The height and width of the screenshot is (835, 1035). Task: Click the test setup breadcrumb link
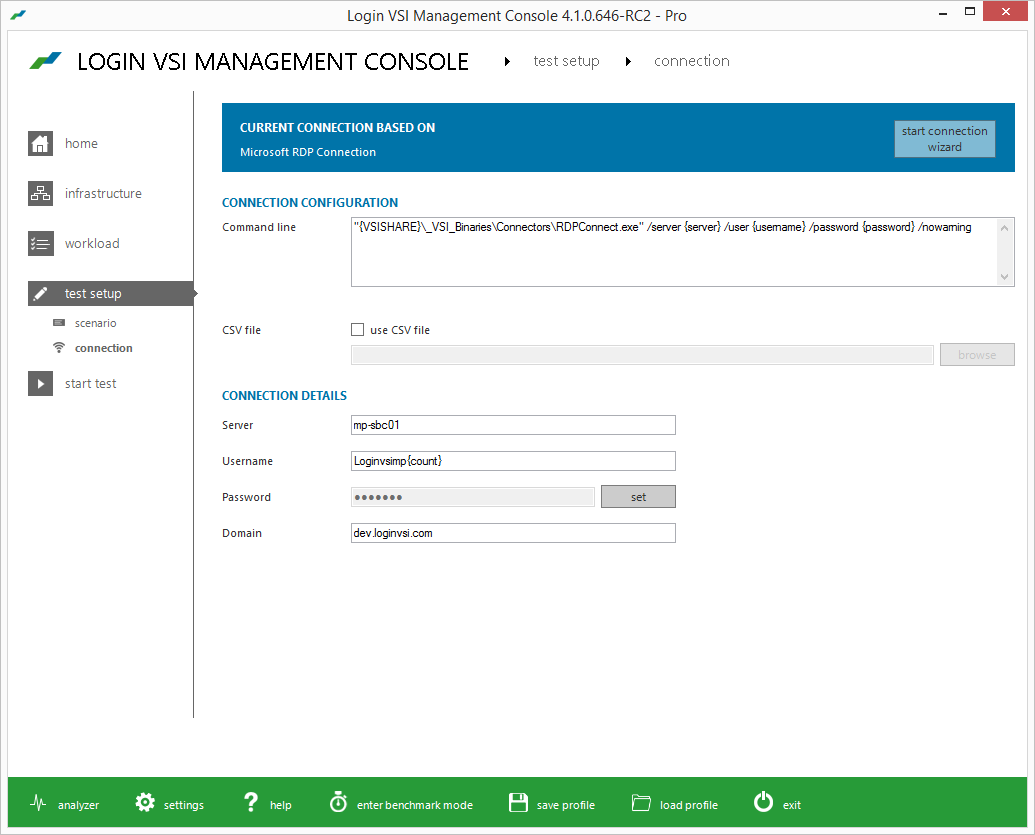tap(566, 61)
